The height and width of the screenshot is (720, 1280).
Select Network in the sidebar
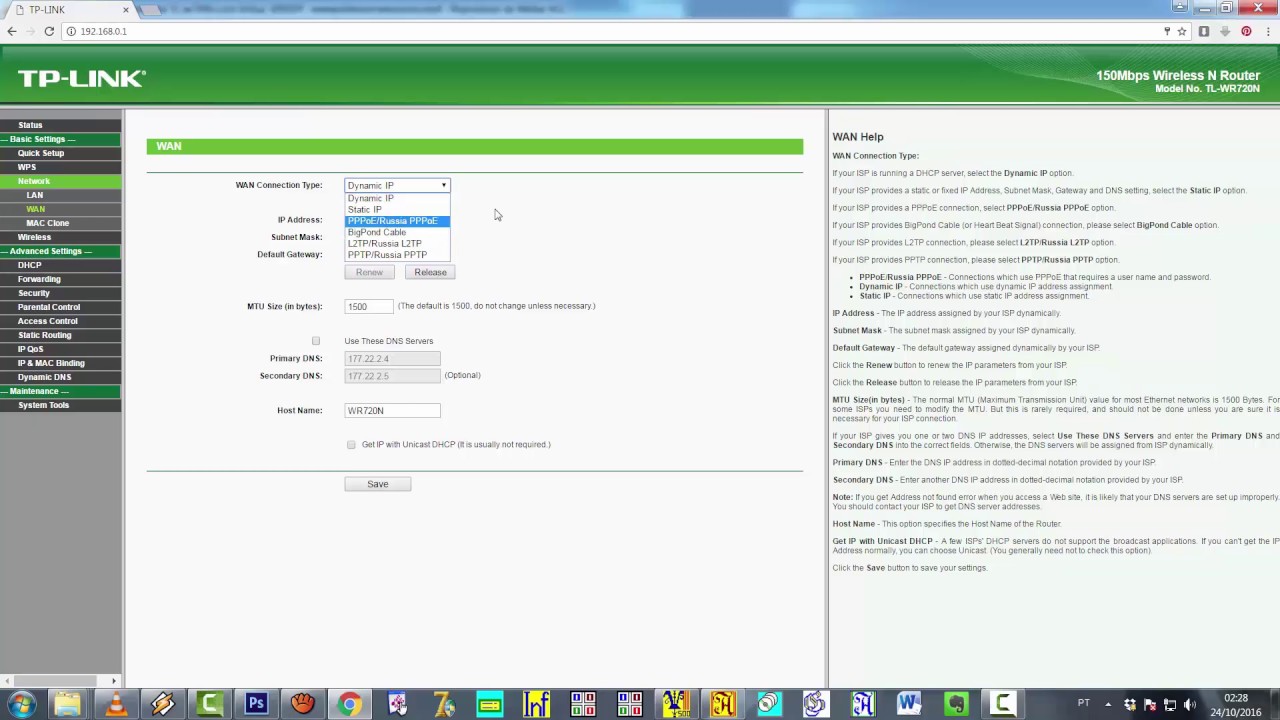click(34, 181)
